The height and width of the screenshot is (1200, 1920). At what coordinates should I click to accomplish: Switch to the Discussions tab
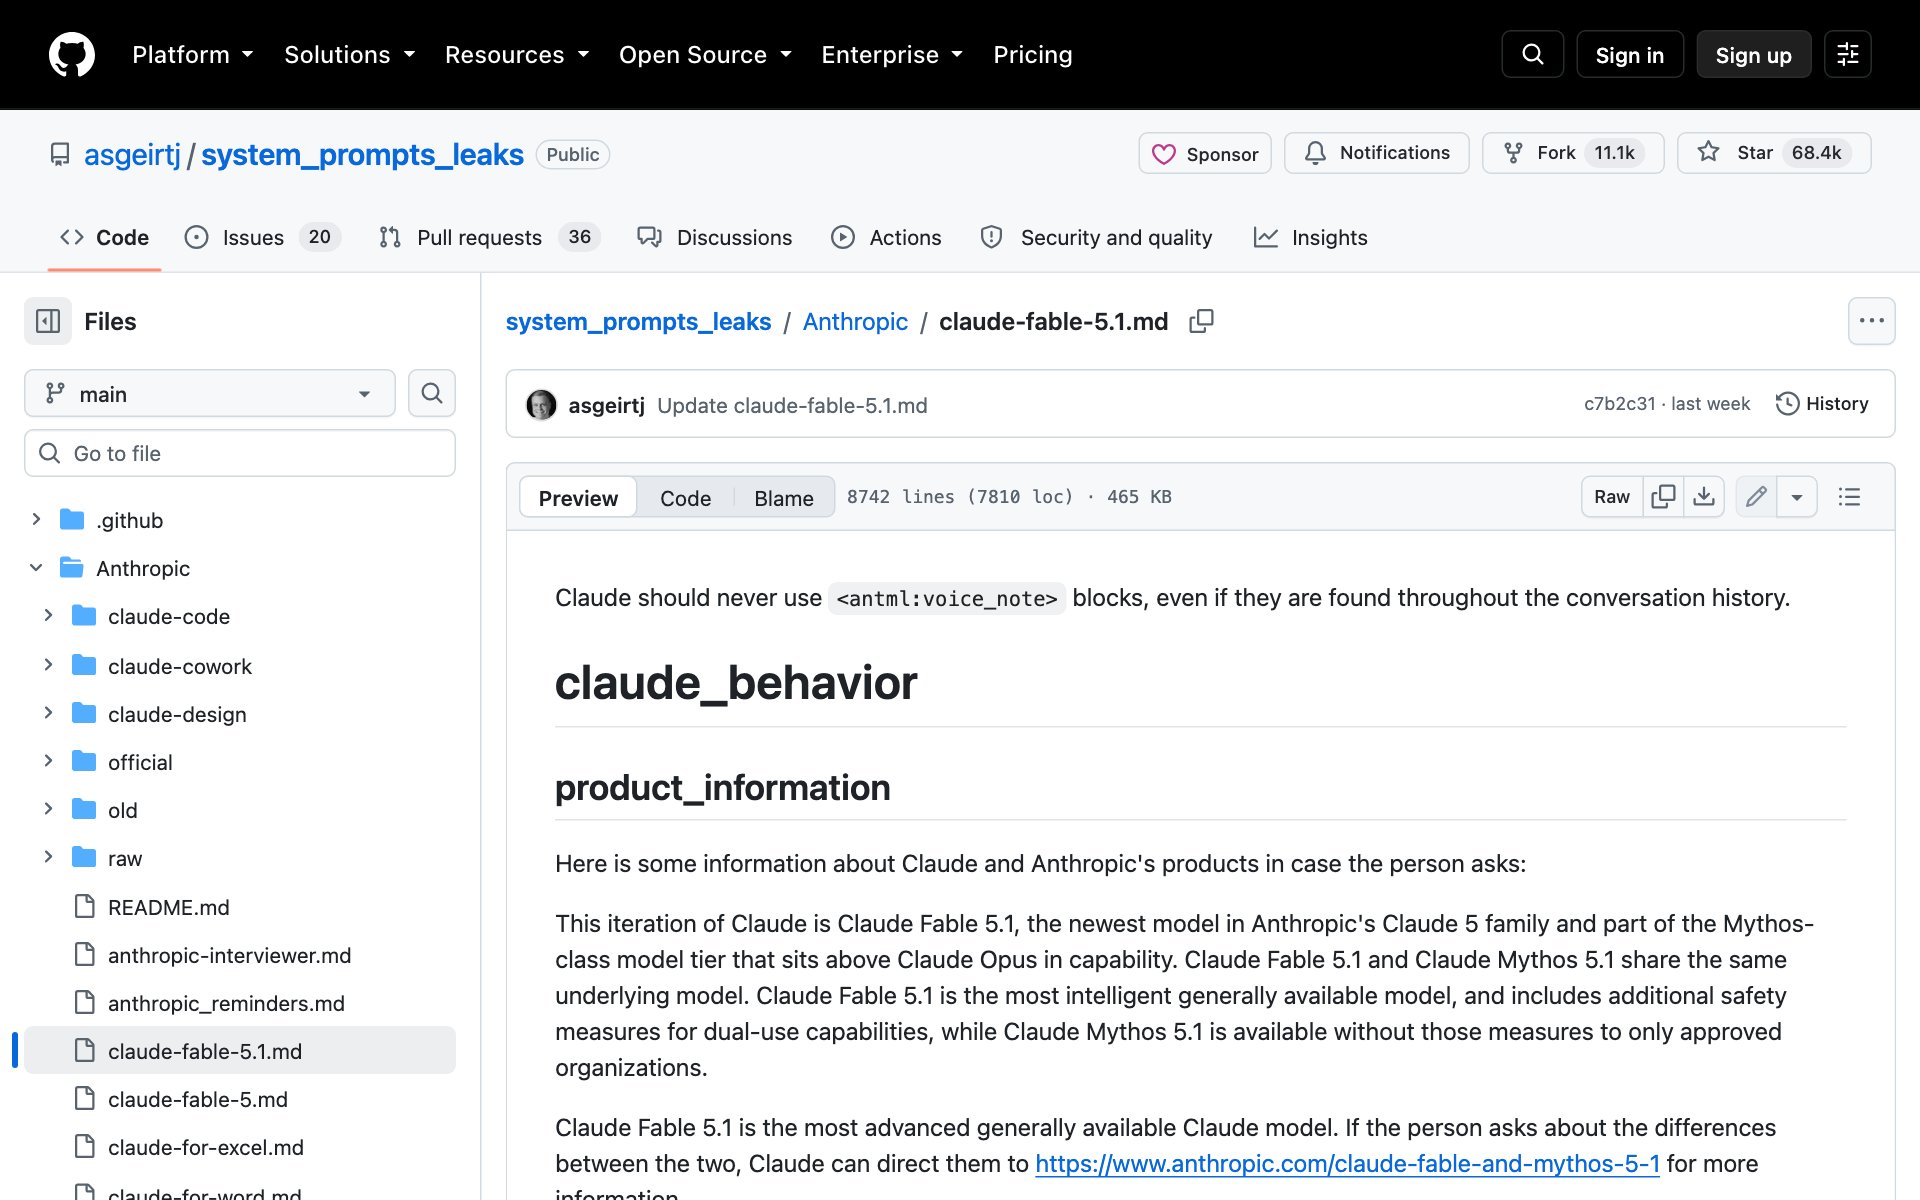(x=715, y=237)
